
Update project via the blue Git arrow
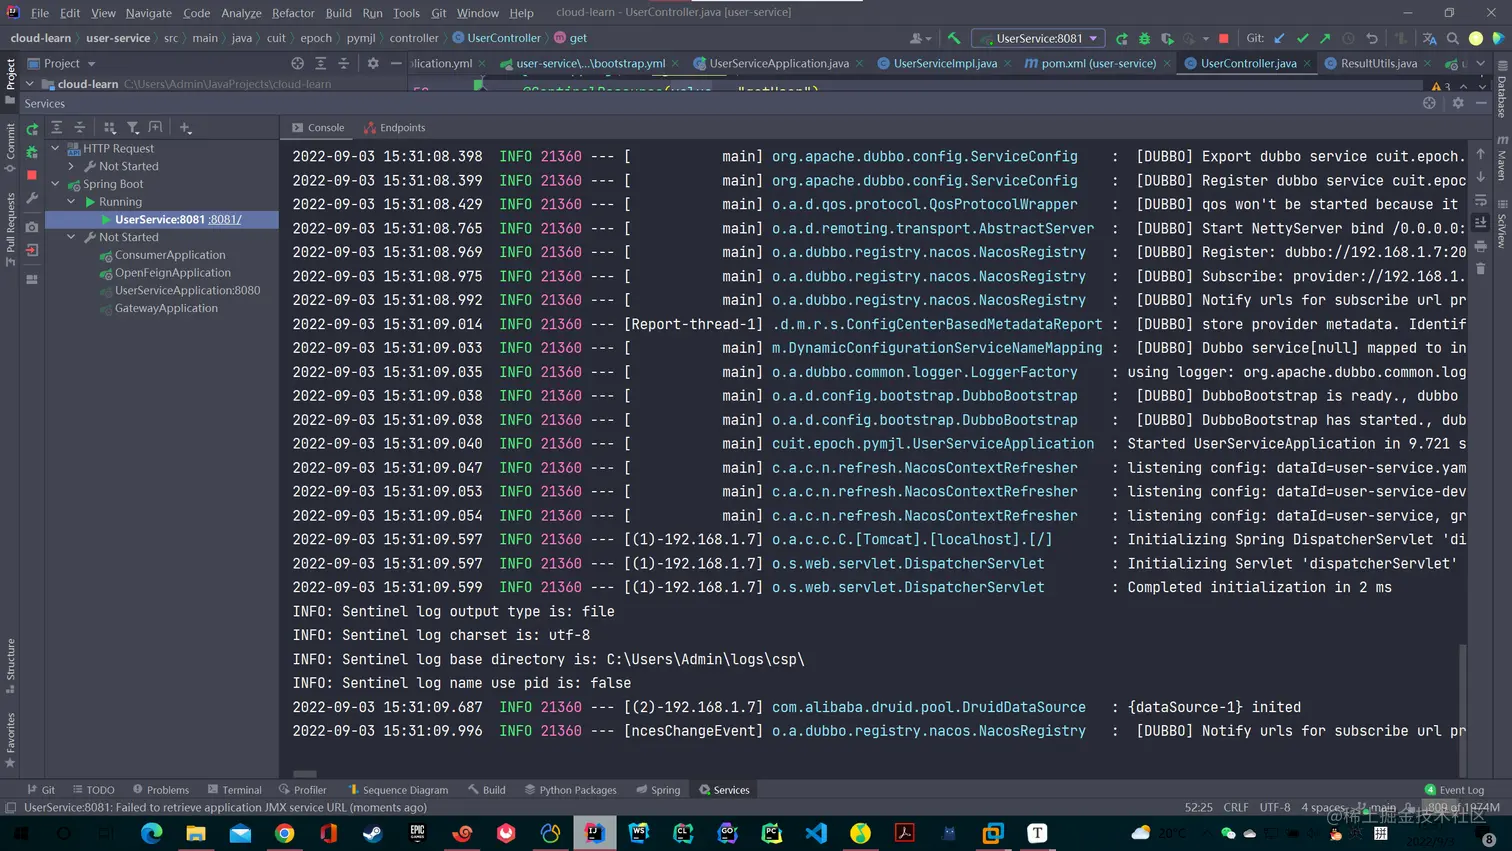pyautogui.click(x=1280, y=38)
